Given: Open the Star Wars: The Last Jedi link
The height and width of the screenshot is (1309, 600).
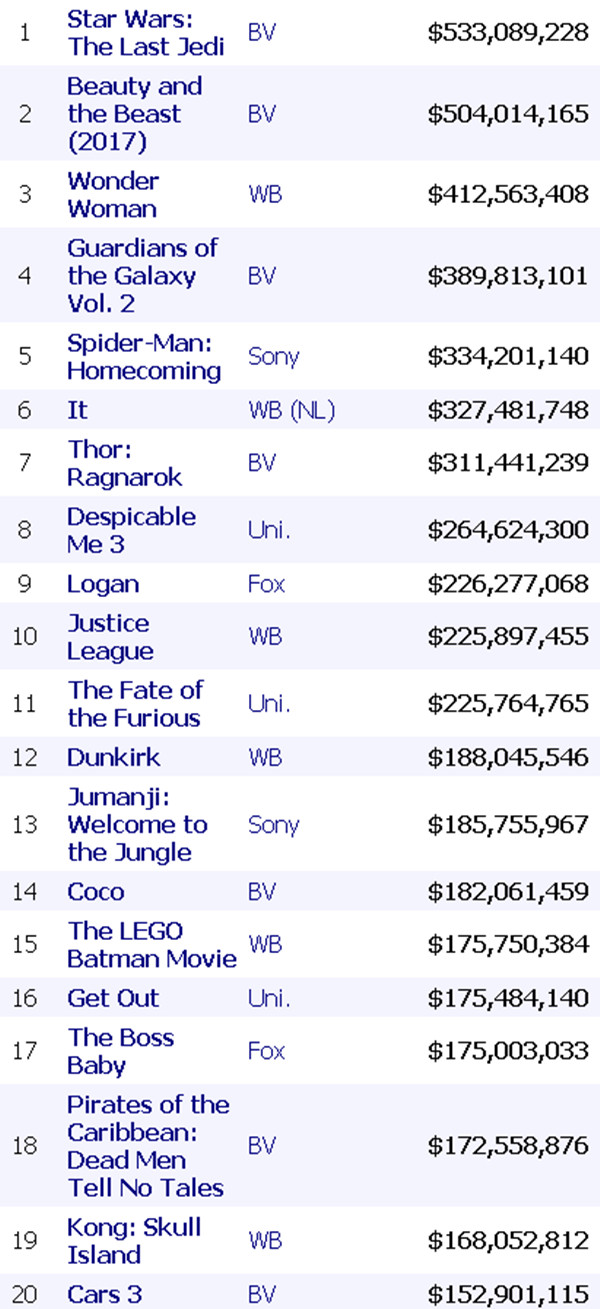Looking at the screenshot, I should [145, 32].
